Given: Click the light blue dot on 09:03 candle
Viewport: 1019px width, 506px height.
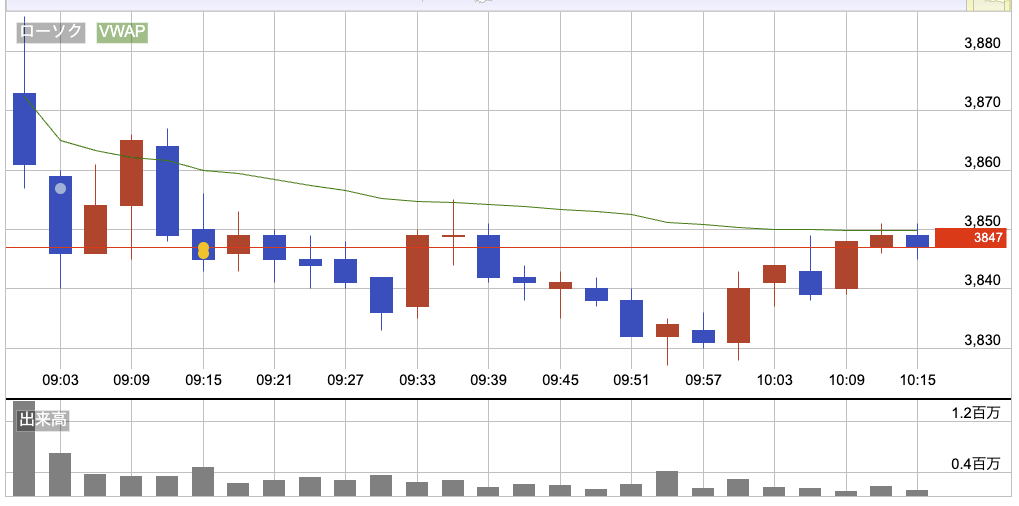Looking at the screenshot, I should (x=60, y=188).
